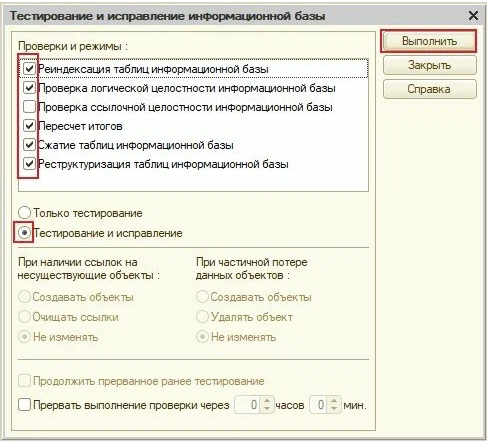Image resolution: width=488 pixels, height=441 pixels.
Task: Uncheck Проверка логической целостности checkbox
Action: pos(29,88)
